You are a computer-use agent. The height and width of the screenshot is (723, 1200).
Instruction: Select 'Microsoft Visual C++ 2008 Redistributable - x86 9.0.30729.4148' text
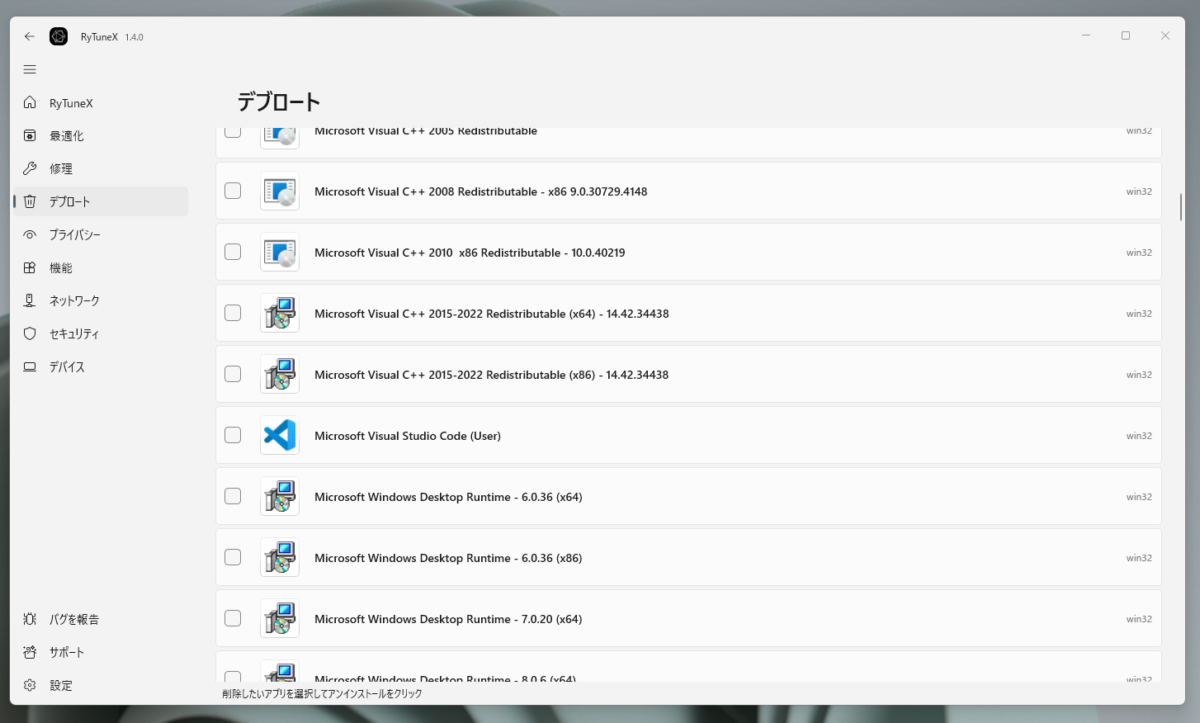(480, 191)
